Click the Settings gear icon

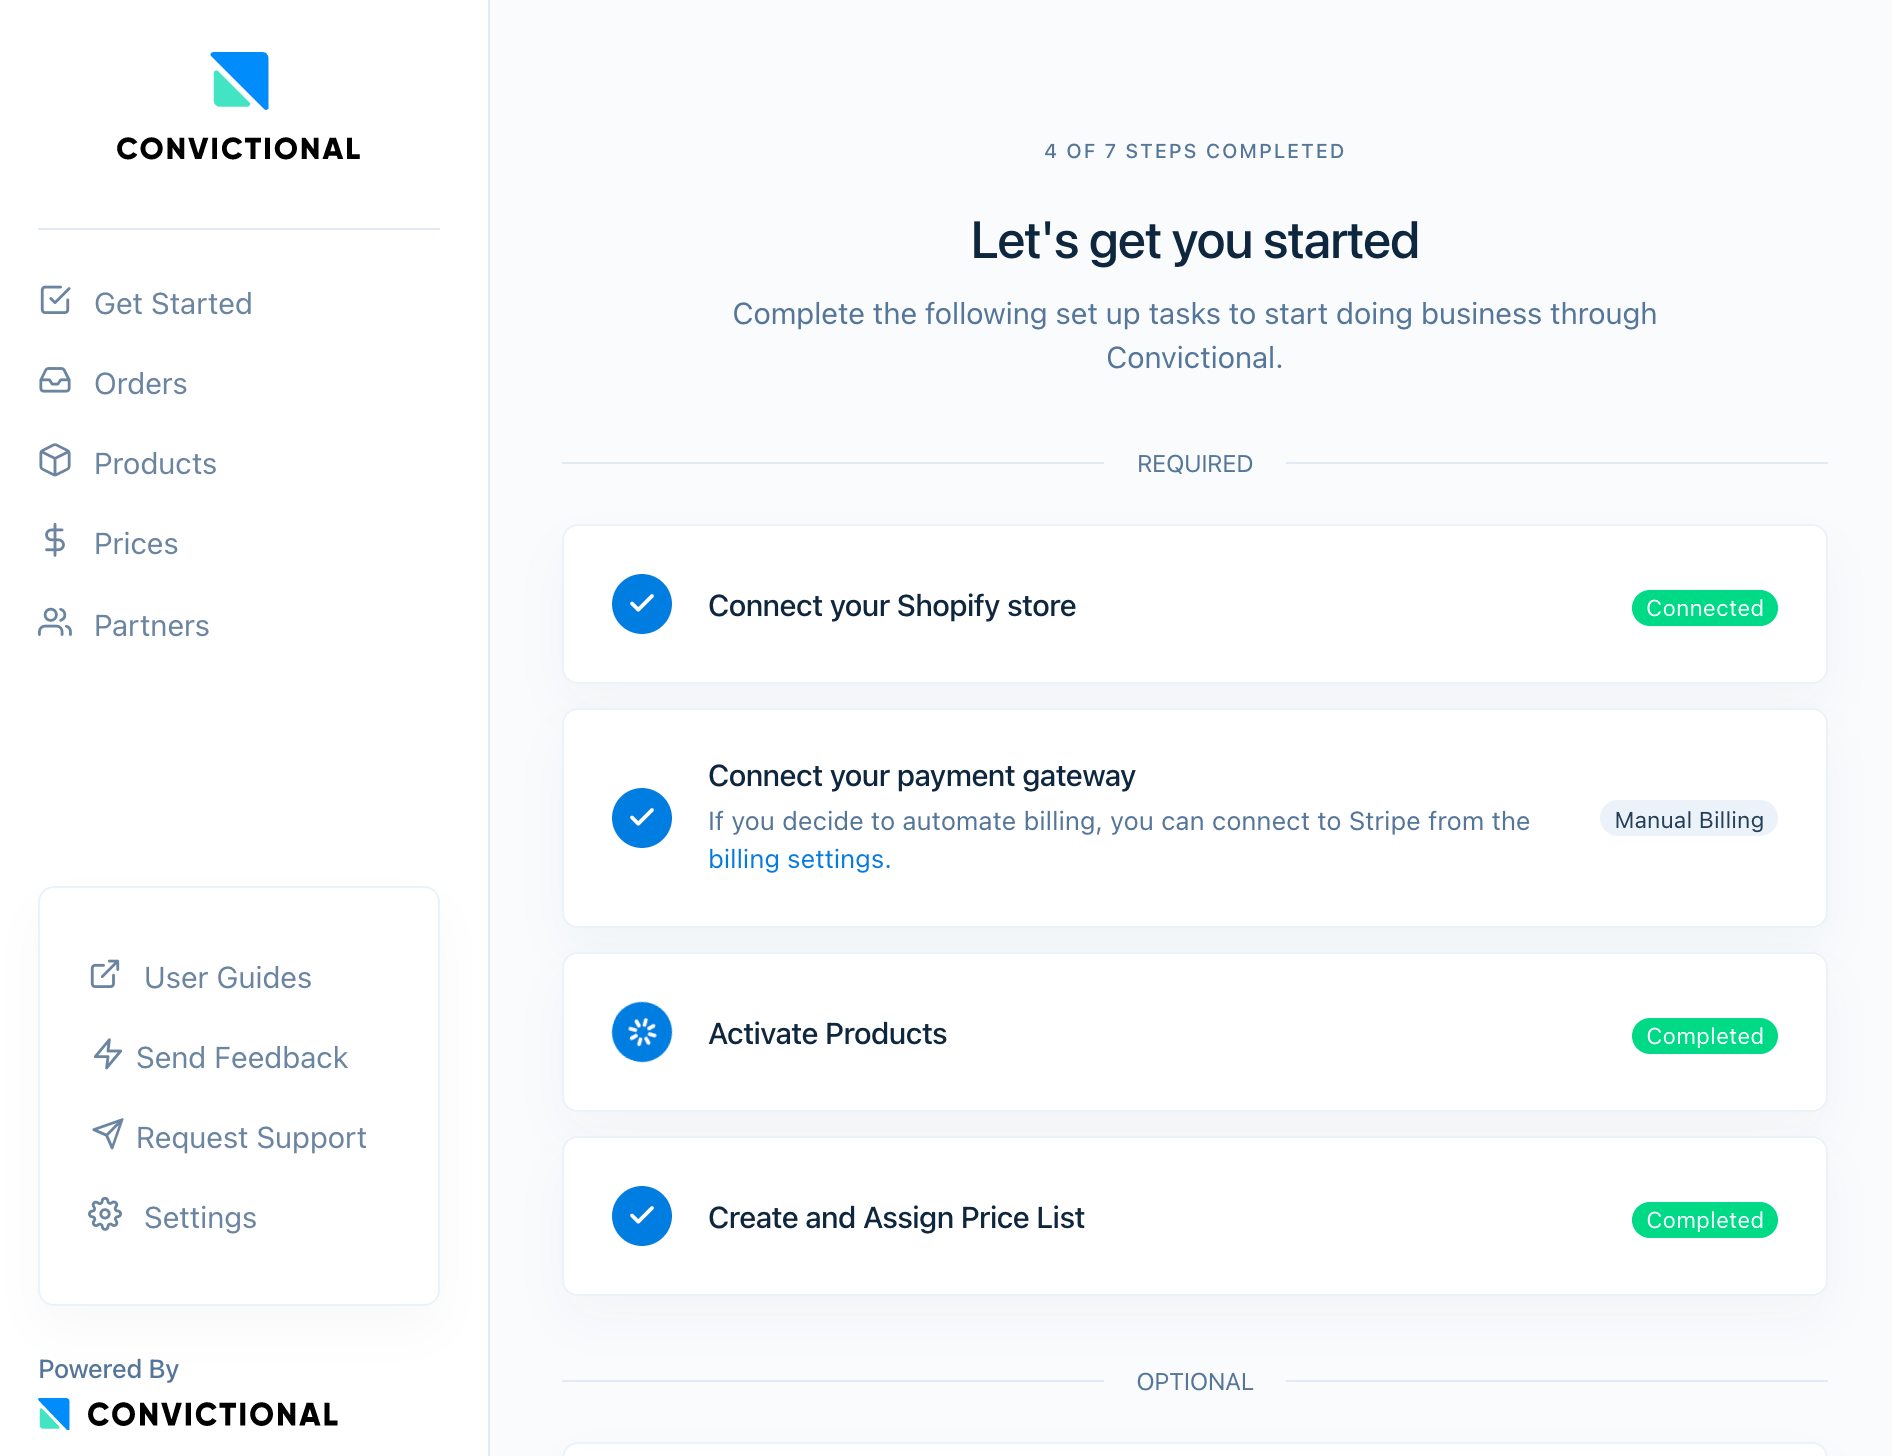[x=105, y=1215]
